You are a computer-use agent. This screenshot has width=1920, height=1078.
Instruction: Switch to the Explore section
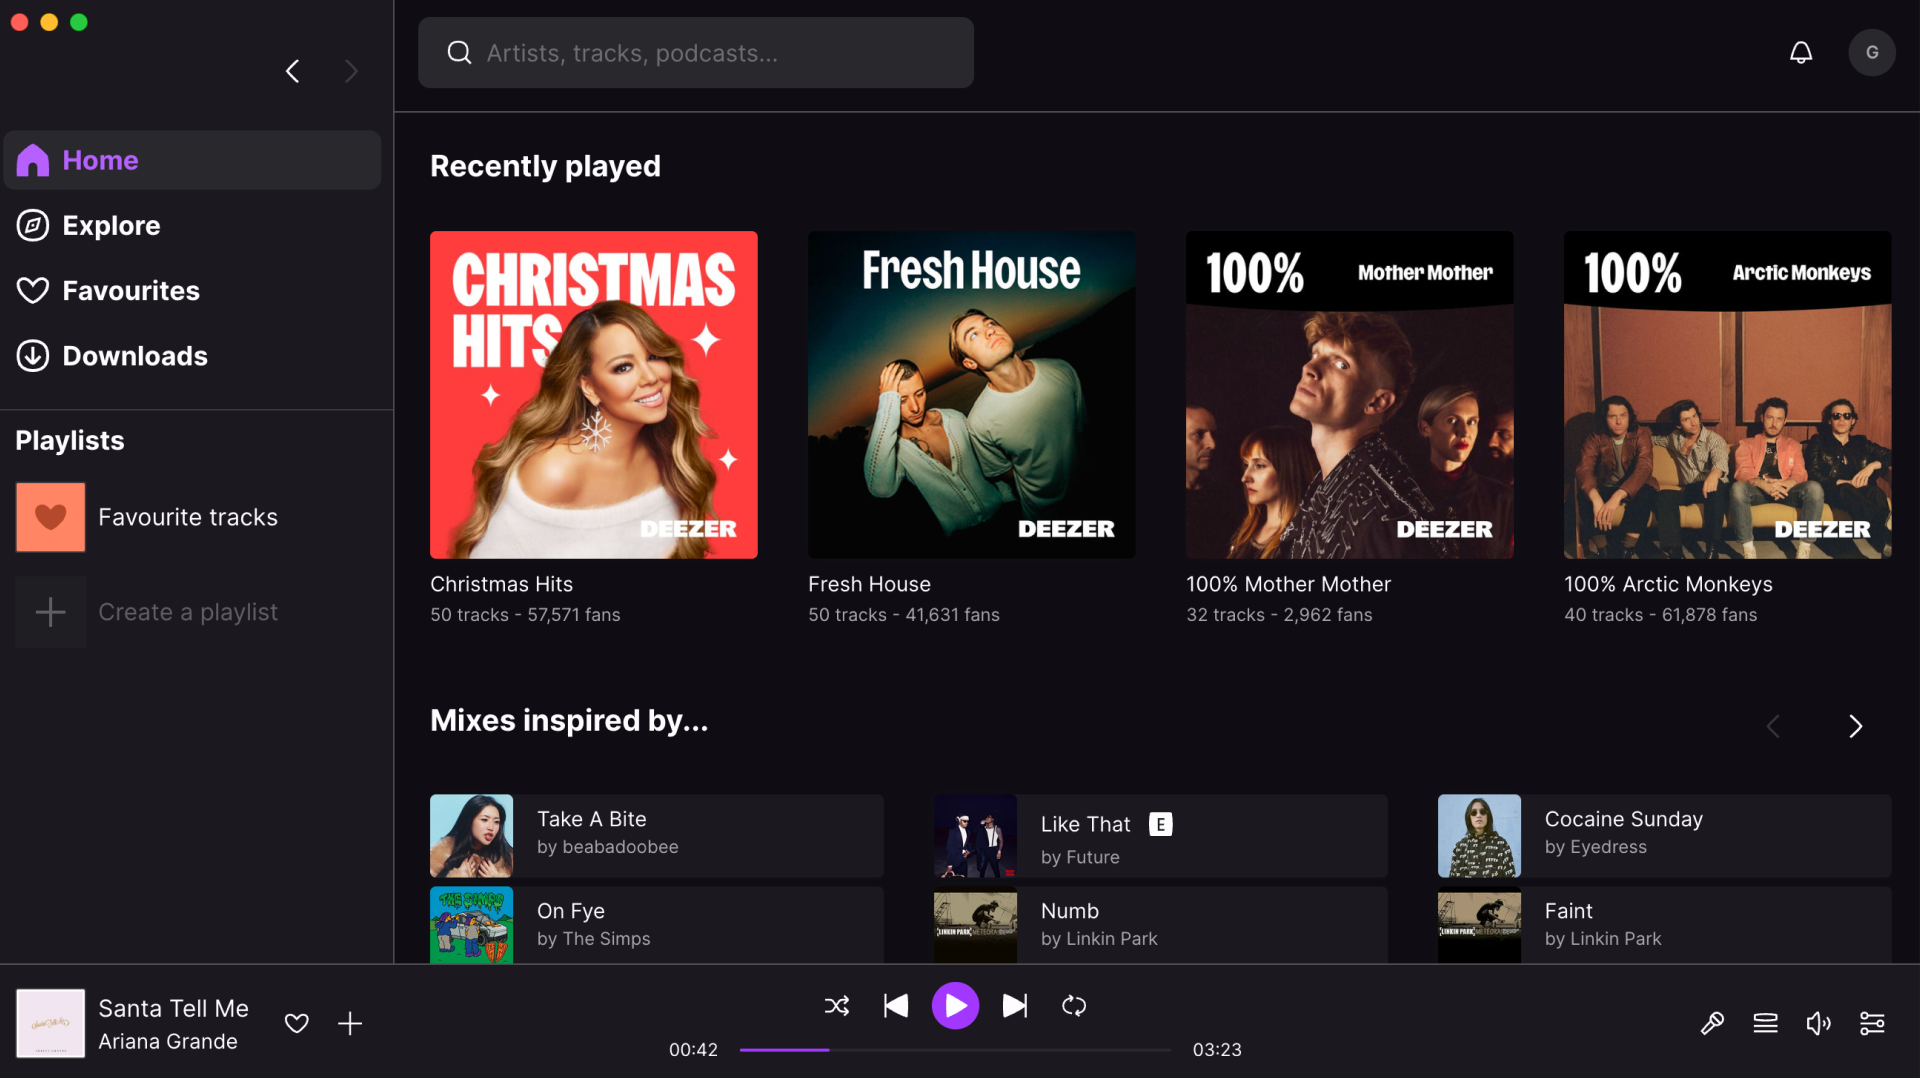pyautogui.click(x=110, y=225)
